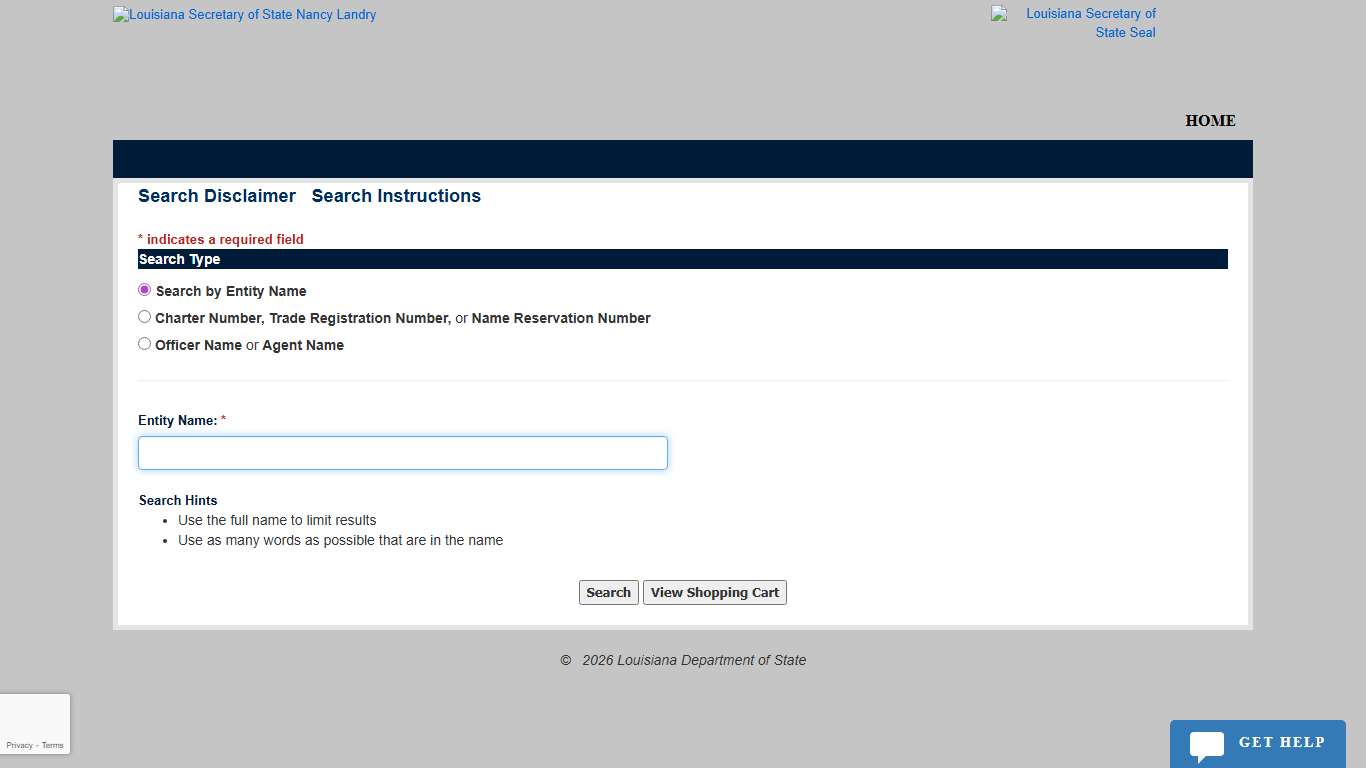Screen dimensions: 1366x768
Task: Click the Louisiana State Seal image
Action: click(x=1074, y=22)
